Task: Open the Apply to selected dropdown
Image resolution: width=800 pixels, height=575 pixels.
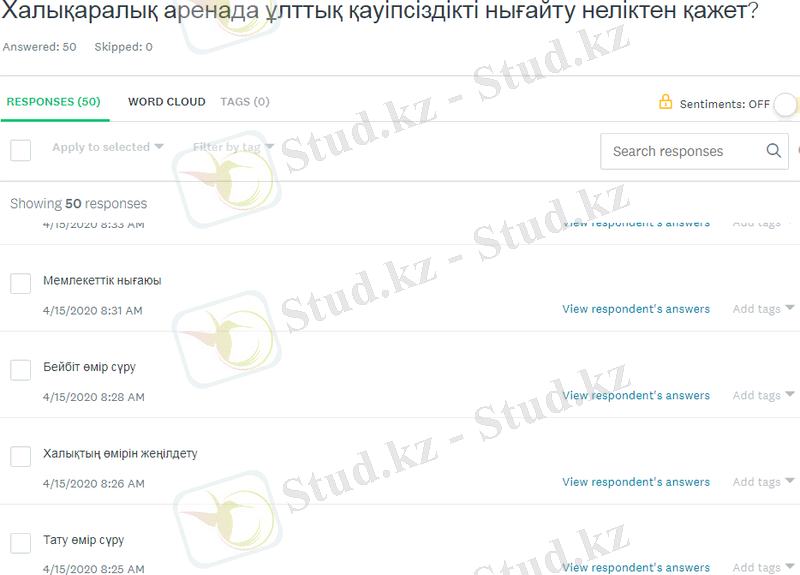Action: (x=108, y=147)
